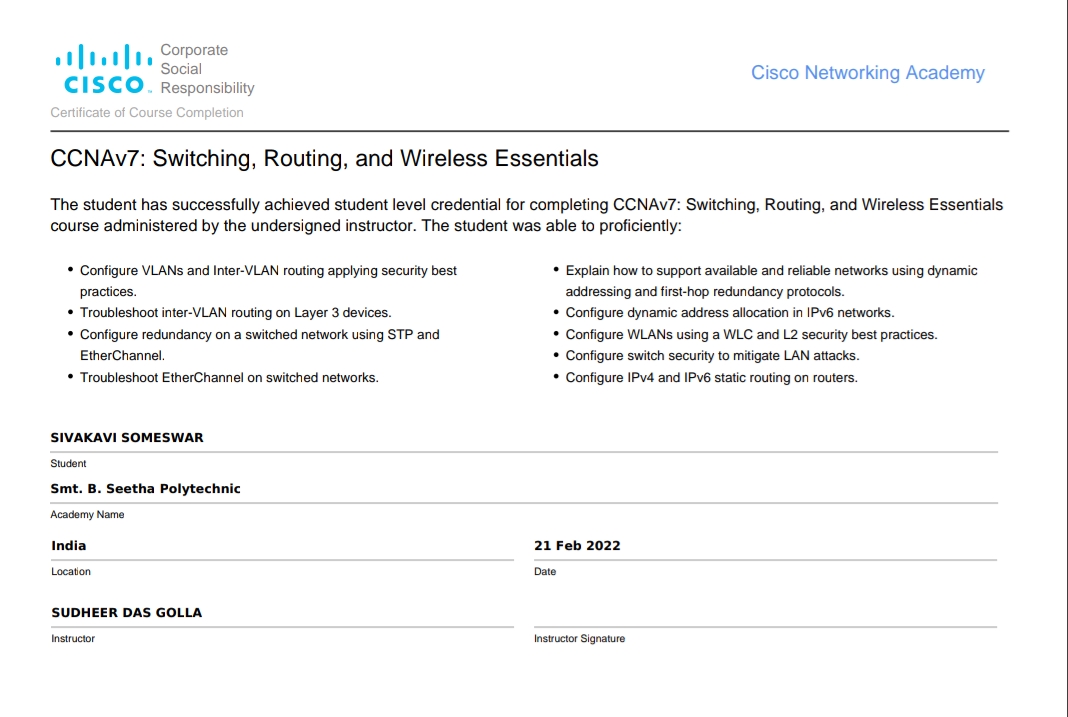Screen dimensions: 1068x717
Task: Click the Explain available and reliable networks bullet
Action: 771,271
